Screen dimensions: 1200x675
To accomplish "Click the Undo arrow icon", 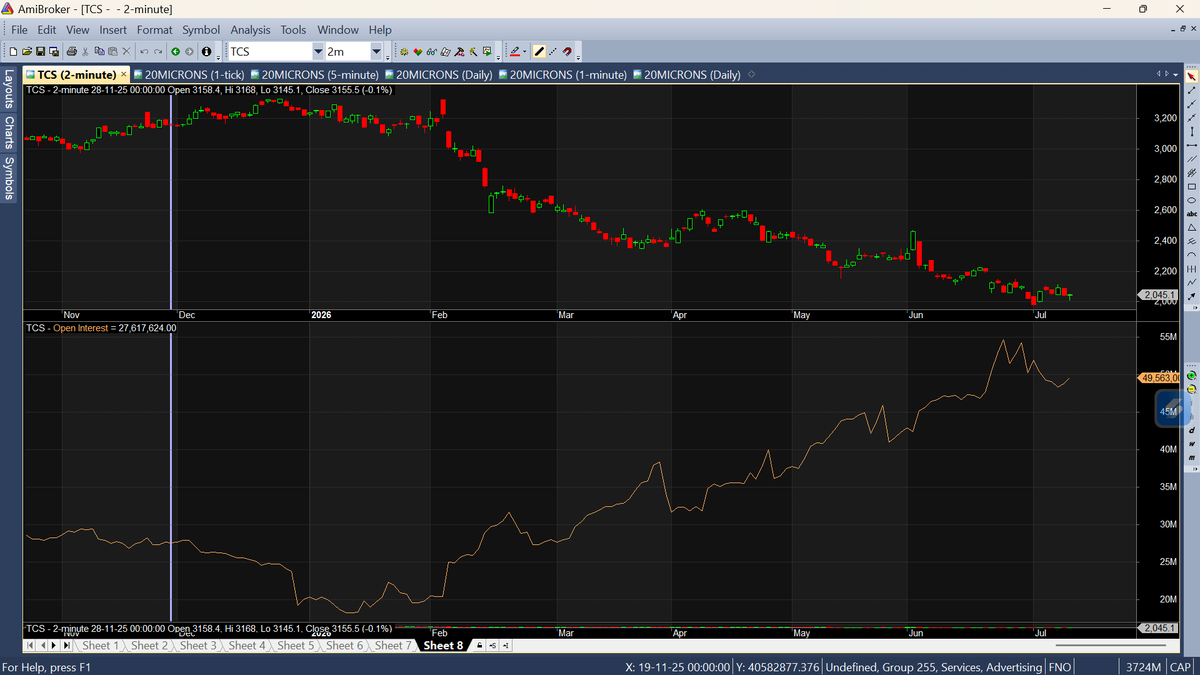I will [144, 51].
